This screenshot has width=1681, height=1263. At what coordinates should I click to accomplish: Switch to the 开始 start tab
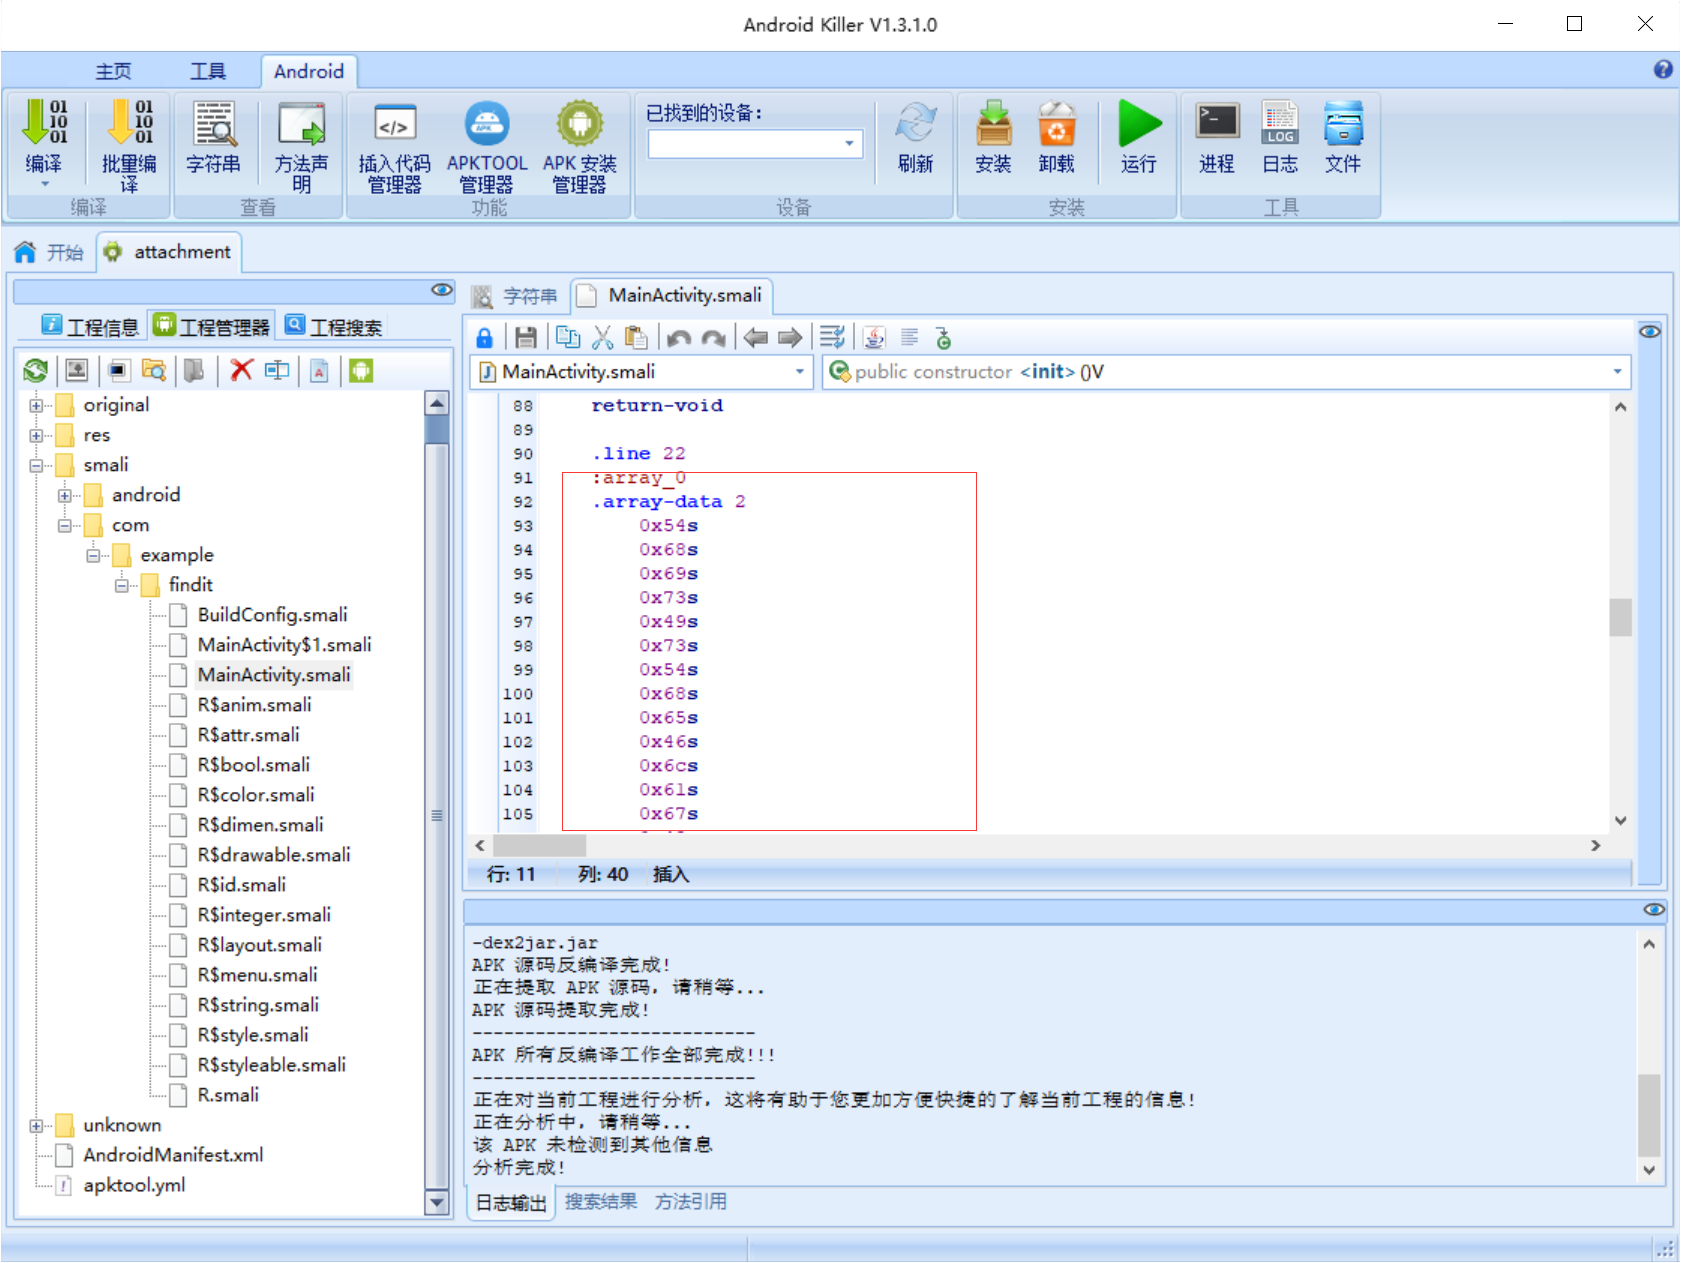click(x=49, y=252)
